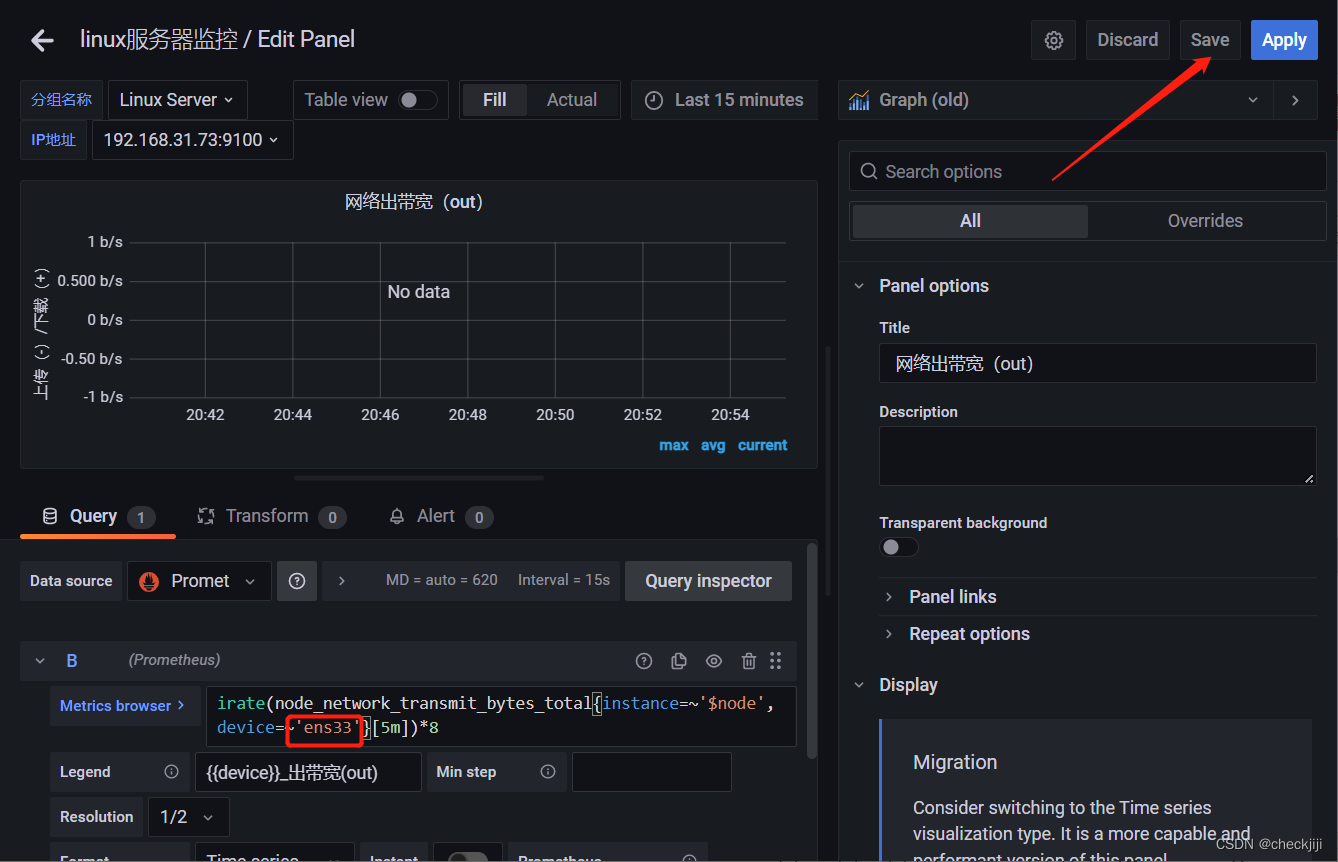Image resolution: width=1338 pixels, height=862 pixels.
Task: Hide query B with the eye icon
Action: pos(713,660)
